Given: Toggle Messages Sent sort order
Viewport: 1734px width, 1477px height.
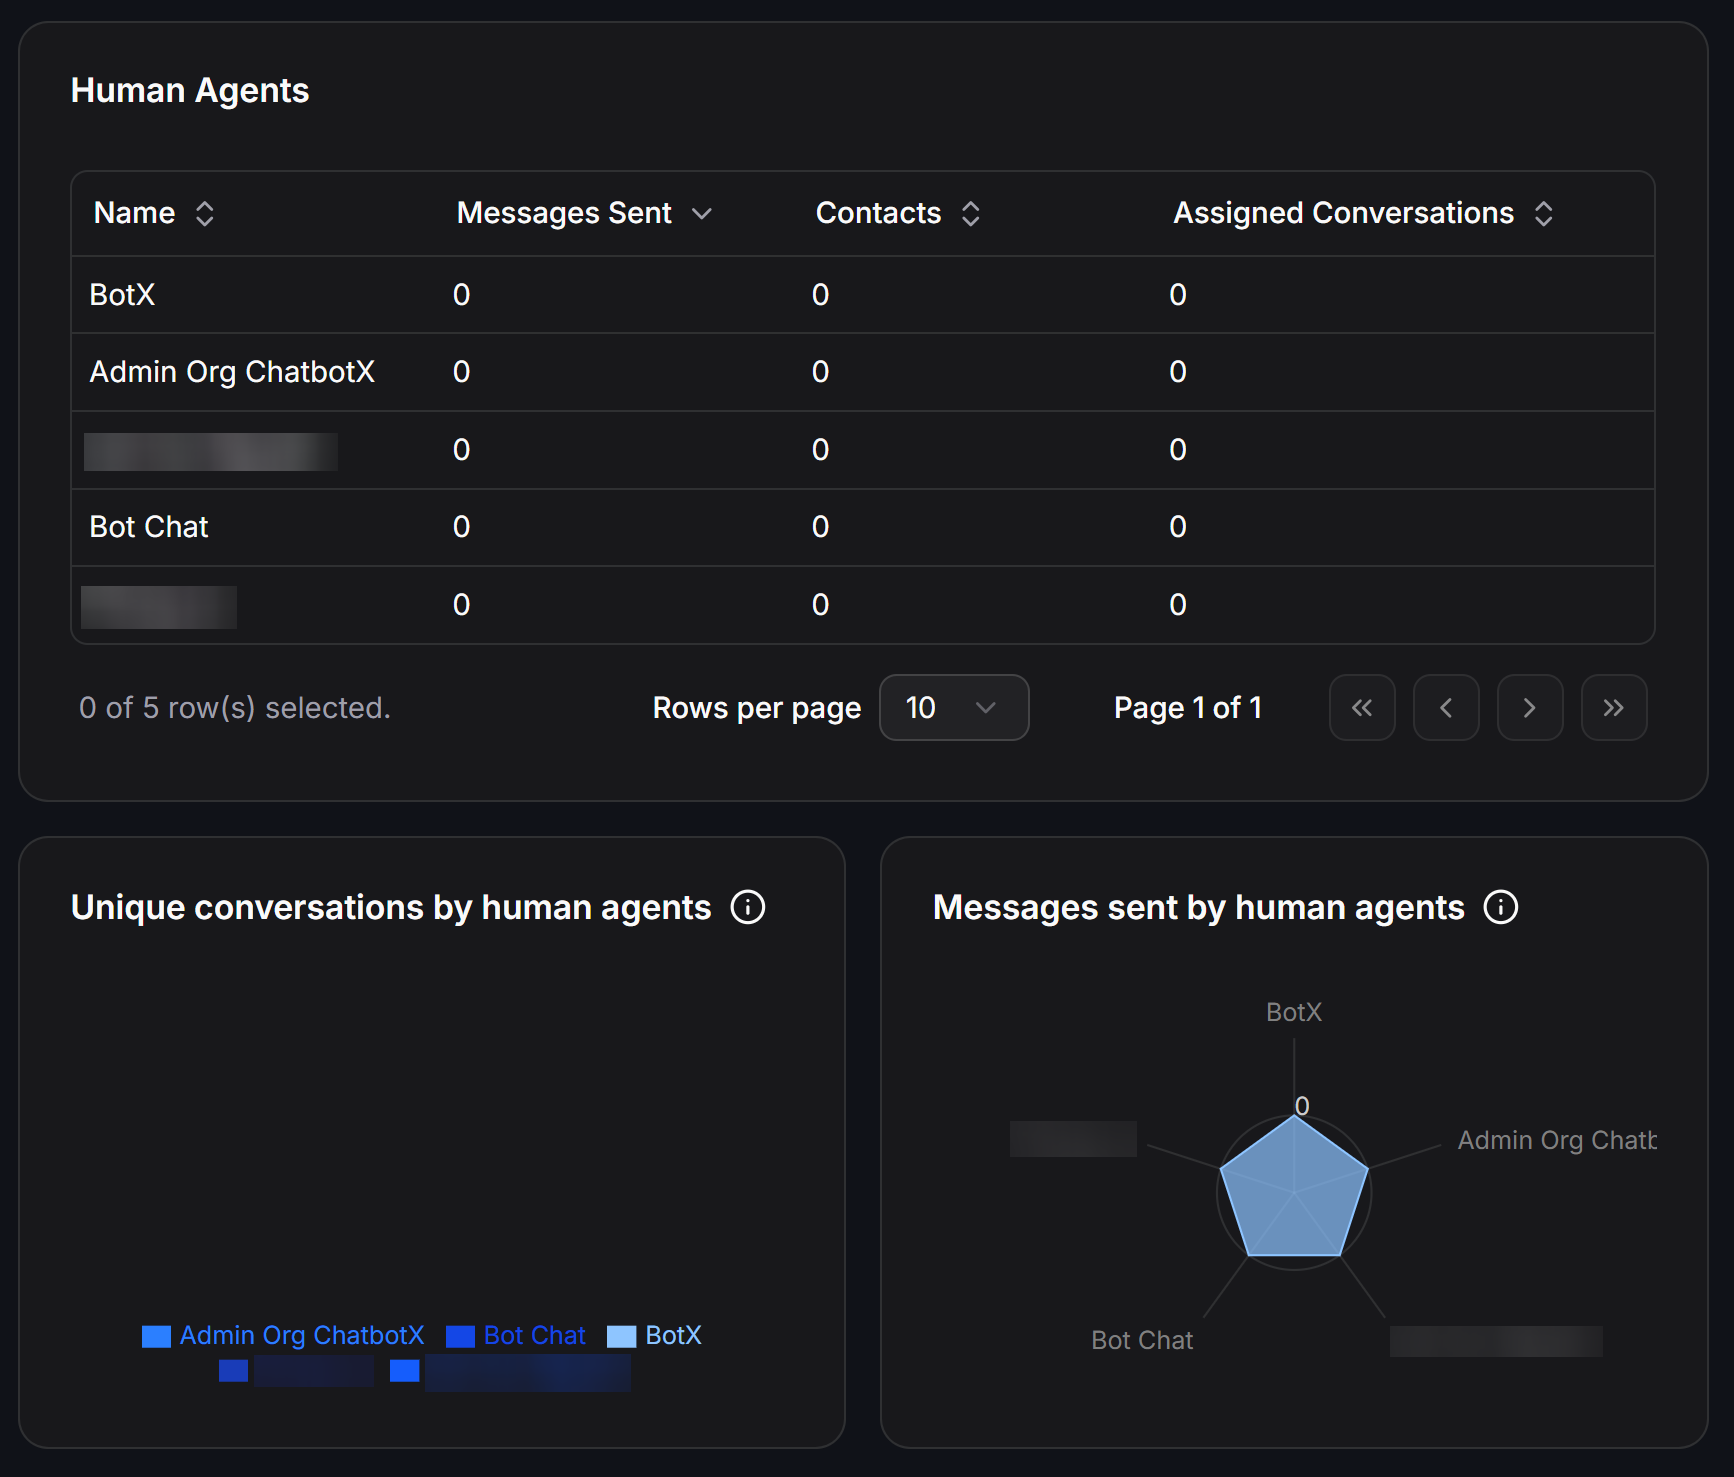Looking at the screenshot, I should 584,213.
